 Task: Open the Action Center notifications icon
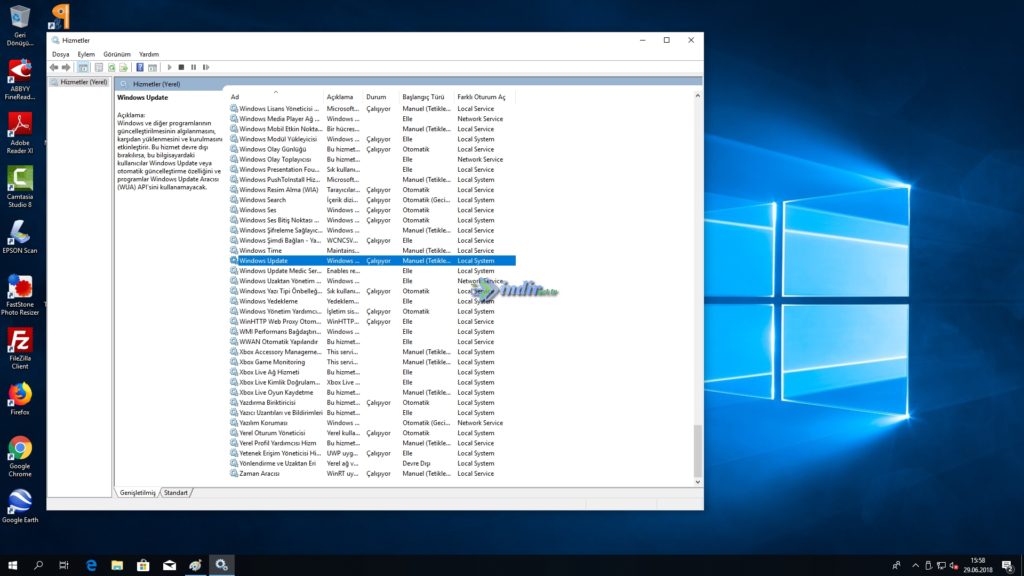coord(1008,566)
